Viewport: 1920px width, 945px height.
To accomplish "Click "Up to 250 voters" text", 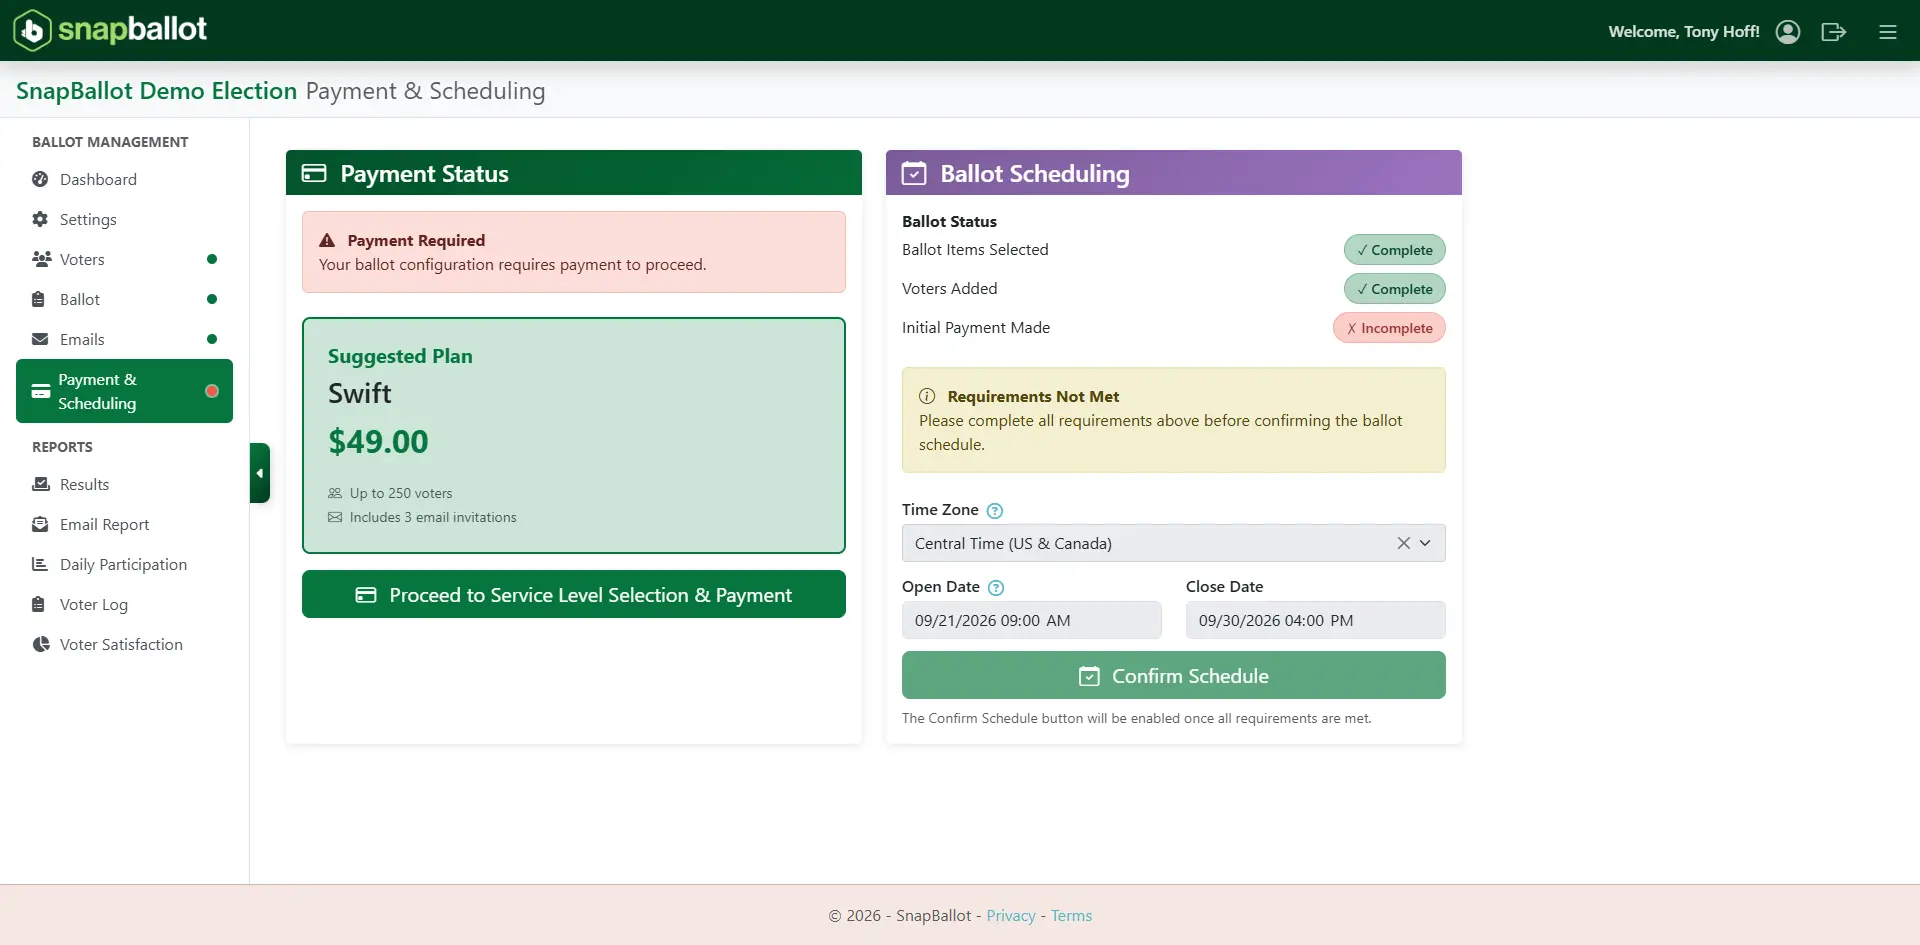I will point(401,494).
